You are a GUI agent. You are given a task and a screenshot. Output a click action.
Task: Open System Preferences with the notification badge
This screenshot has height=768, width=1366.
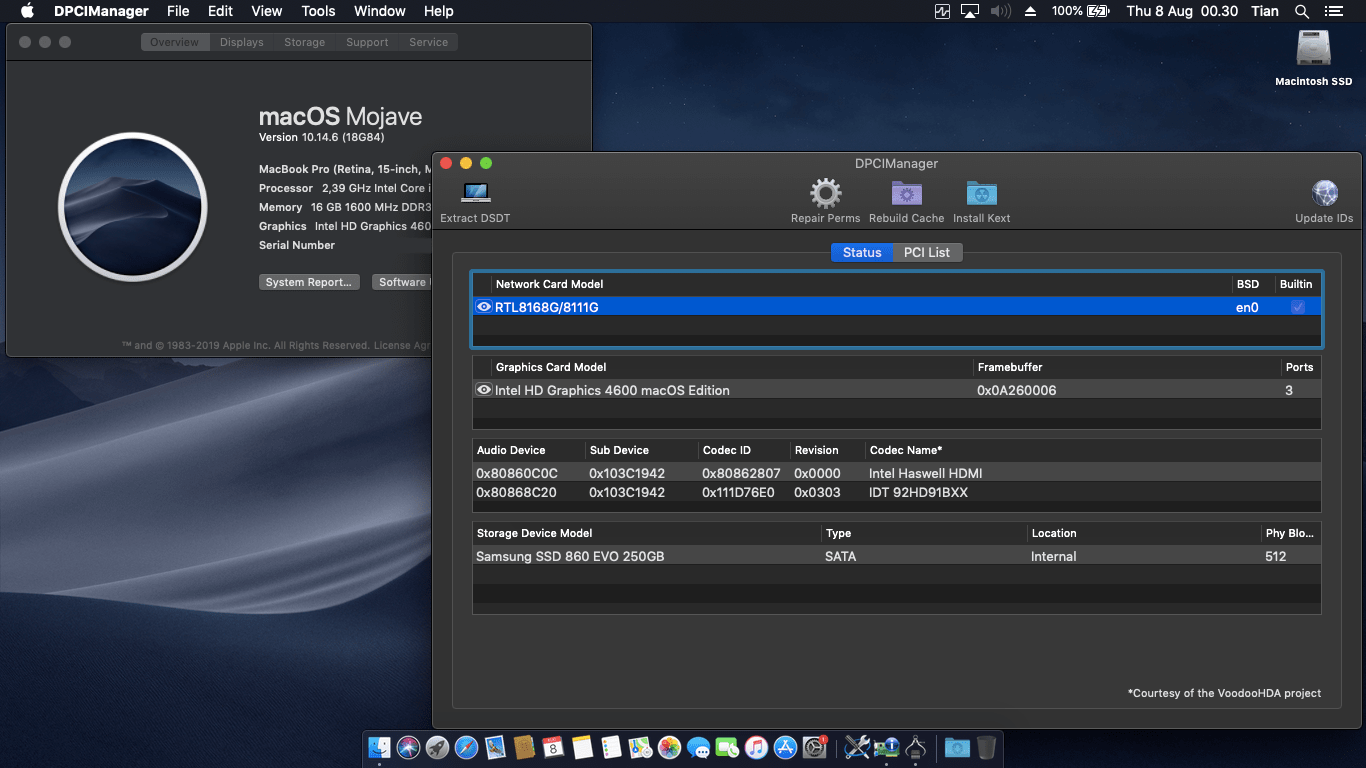(814, 747)
